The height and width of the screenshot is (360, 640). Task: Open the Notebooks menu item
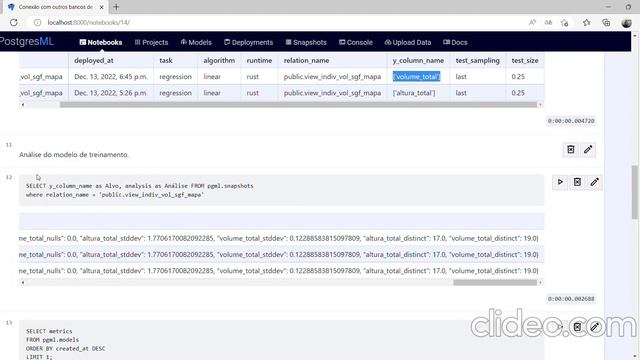(x=101, y=42)
